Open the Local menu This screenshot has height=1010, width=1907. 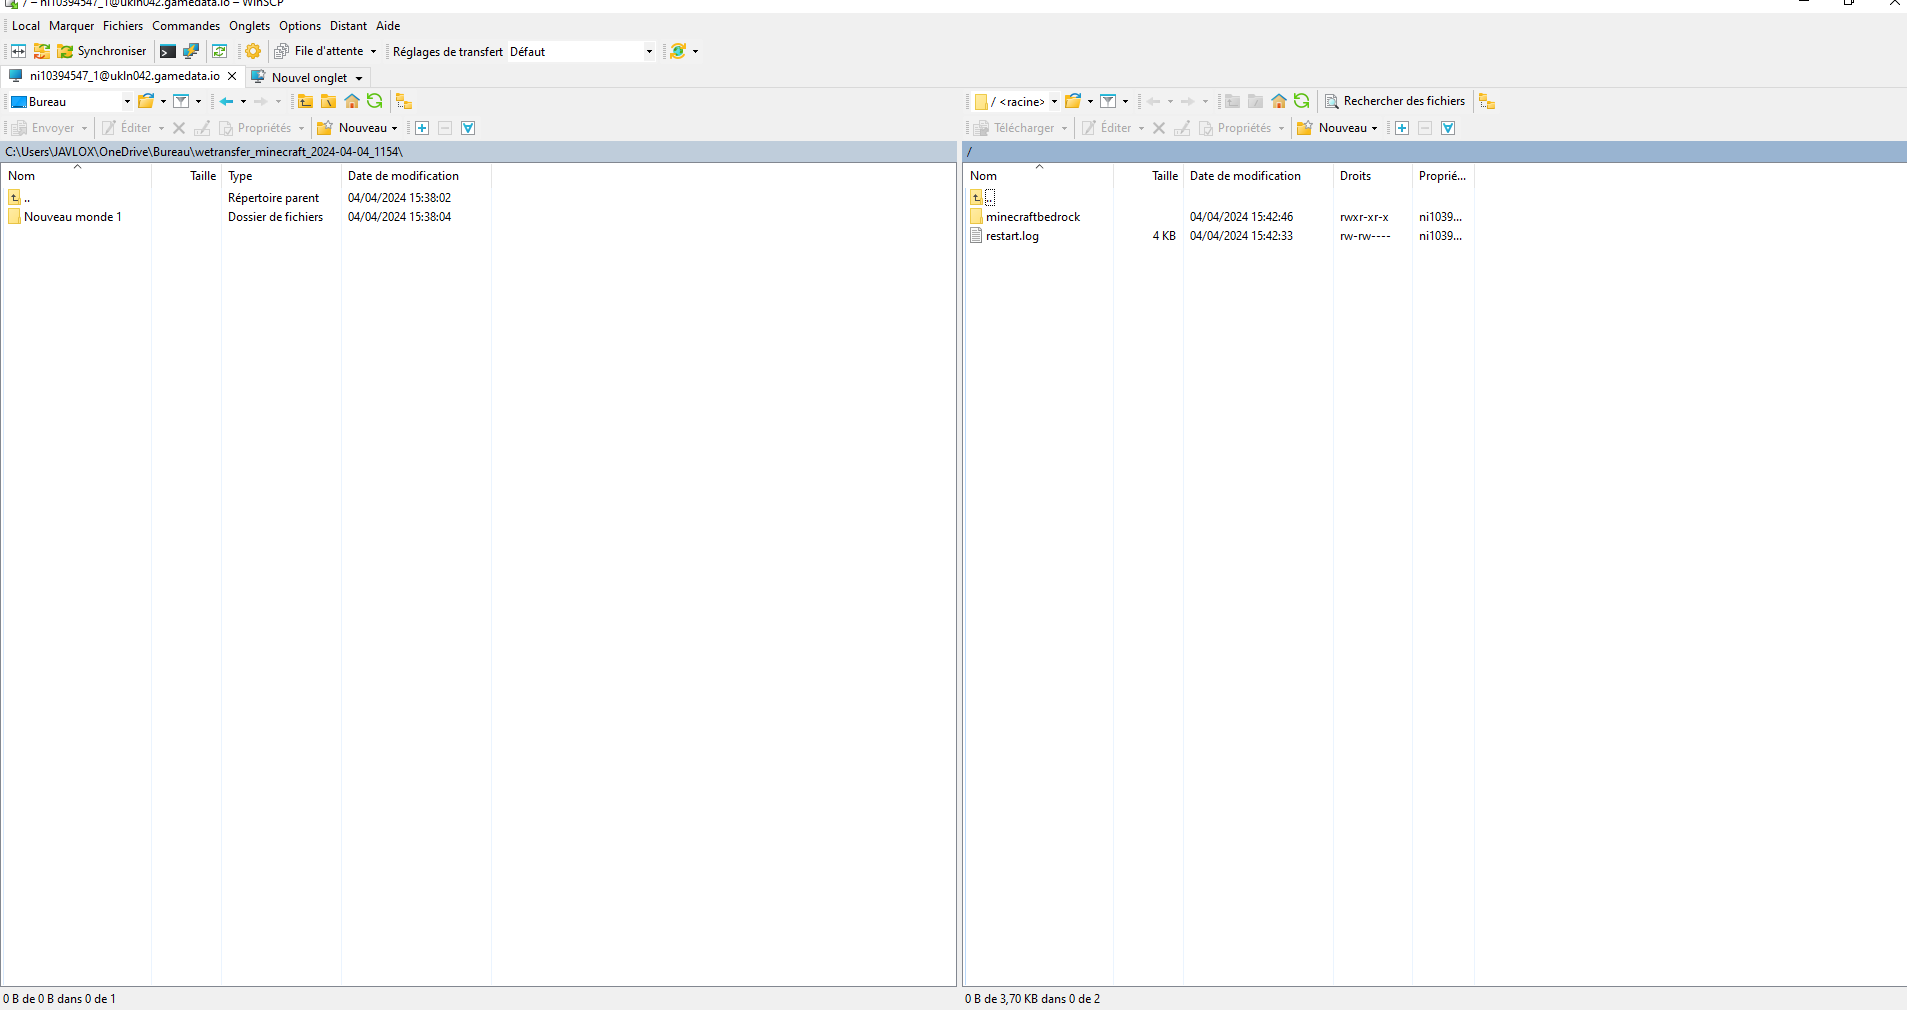(x=26, y=26)
